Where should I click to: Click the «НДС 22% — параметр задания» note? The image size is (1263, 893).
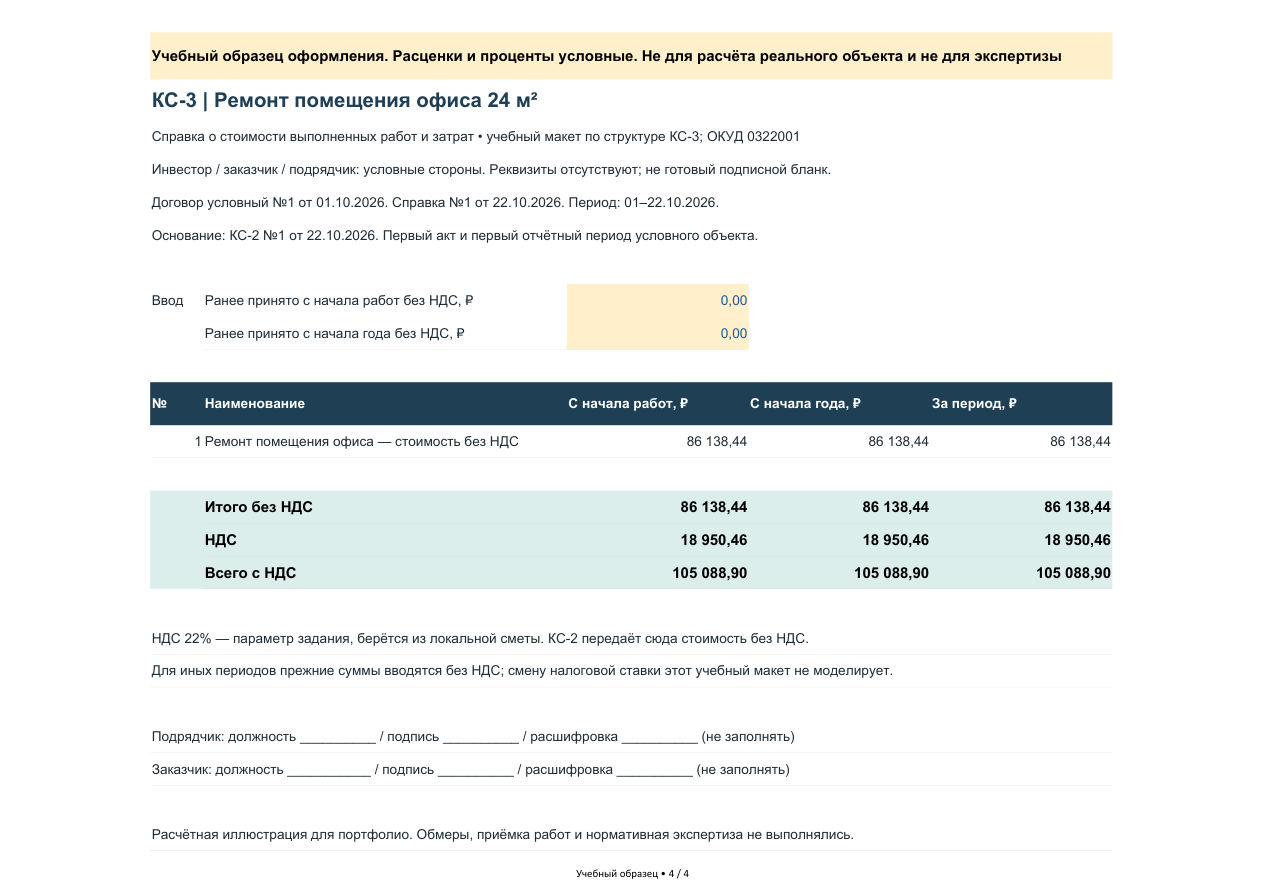[480, 638]
